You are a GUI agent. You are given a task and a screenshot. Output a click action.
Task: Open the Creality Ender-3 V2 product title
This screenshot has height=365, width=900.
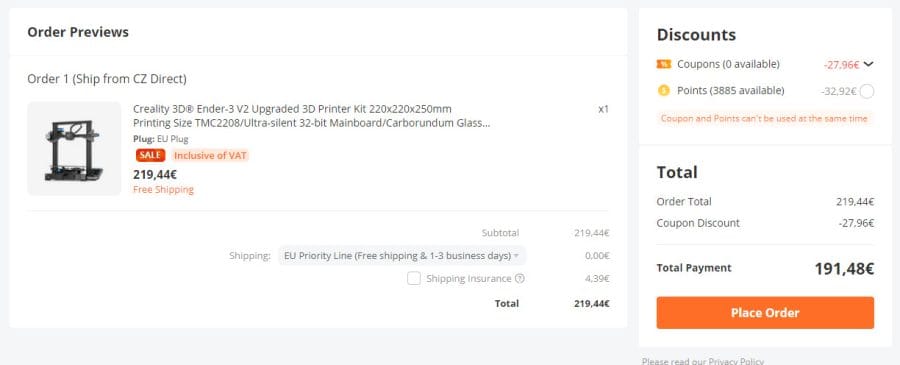pos(311,116)
